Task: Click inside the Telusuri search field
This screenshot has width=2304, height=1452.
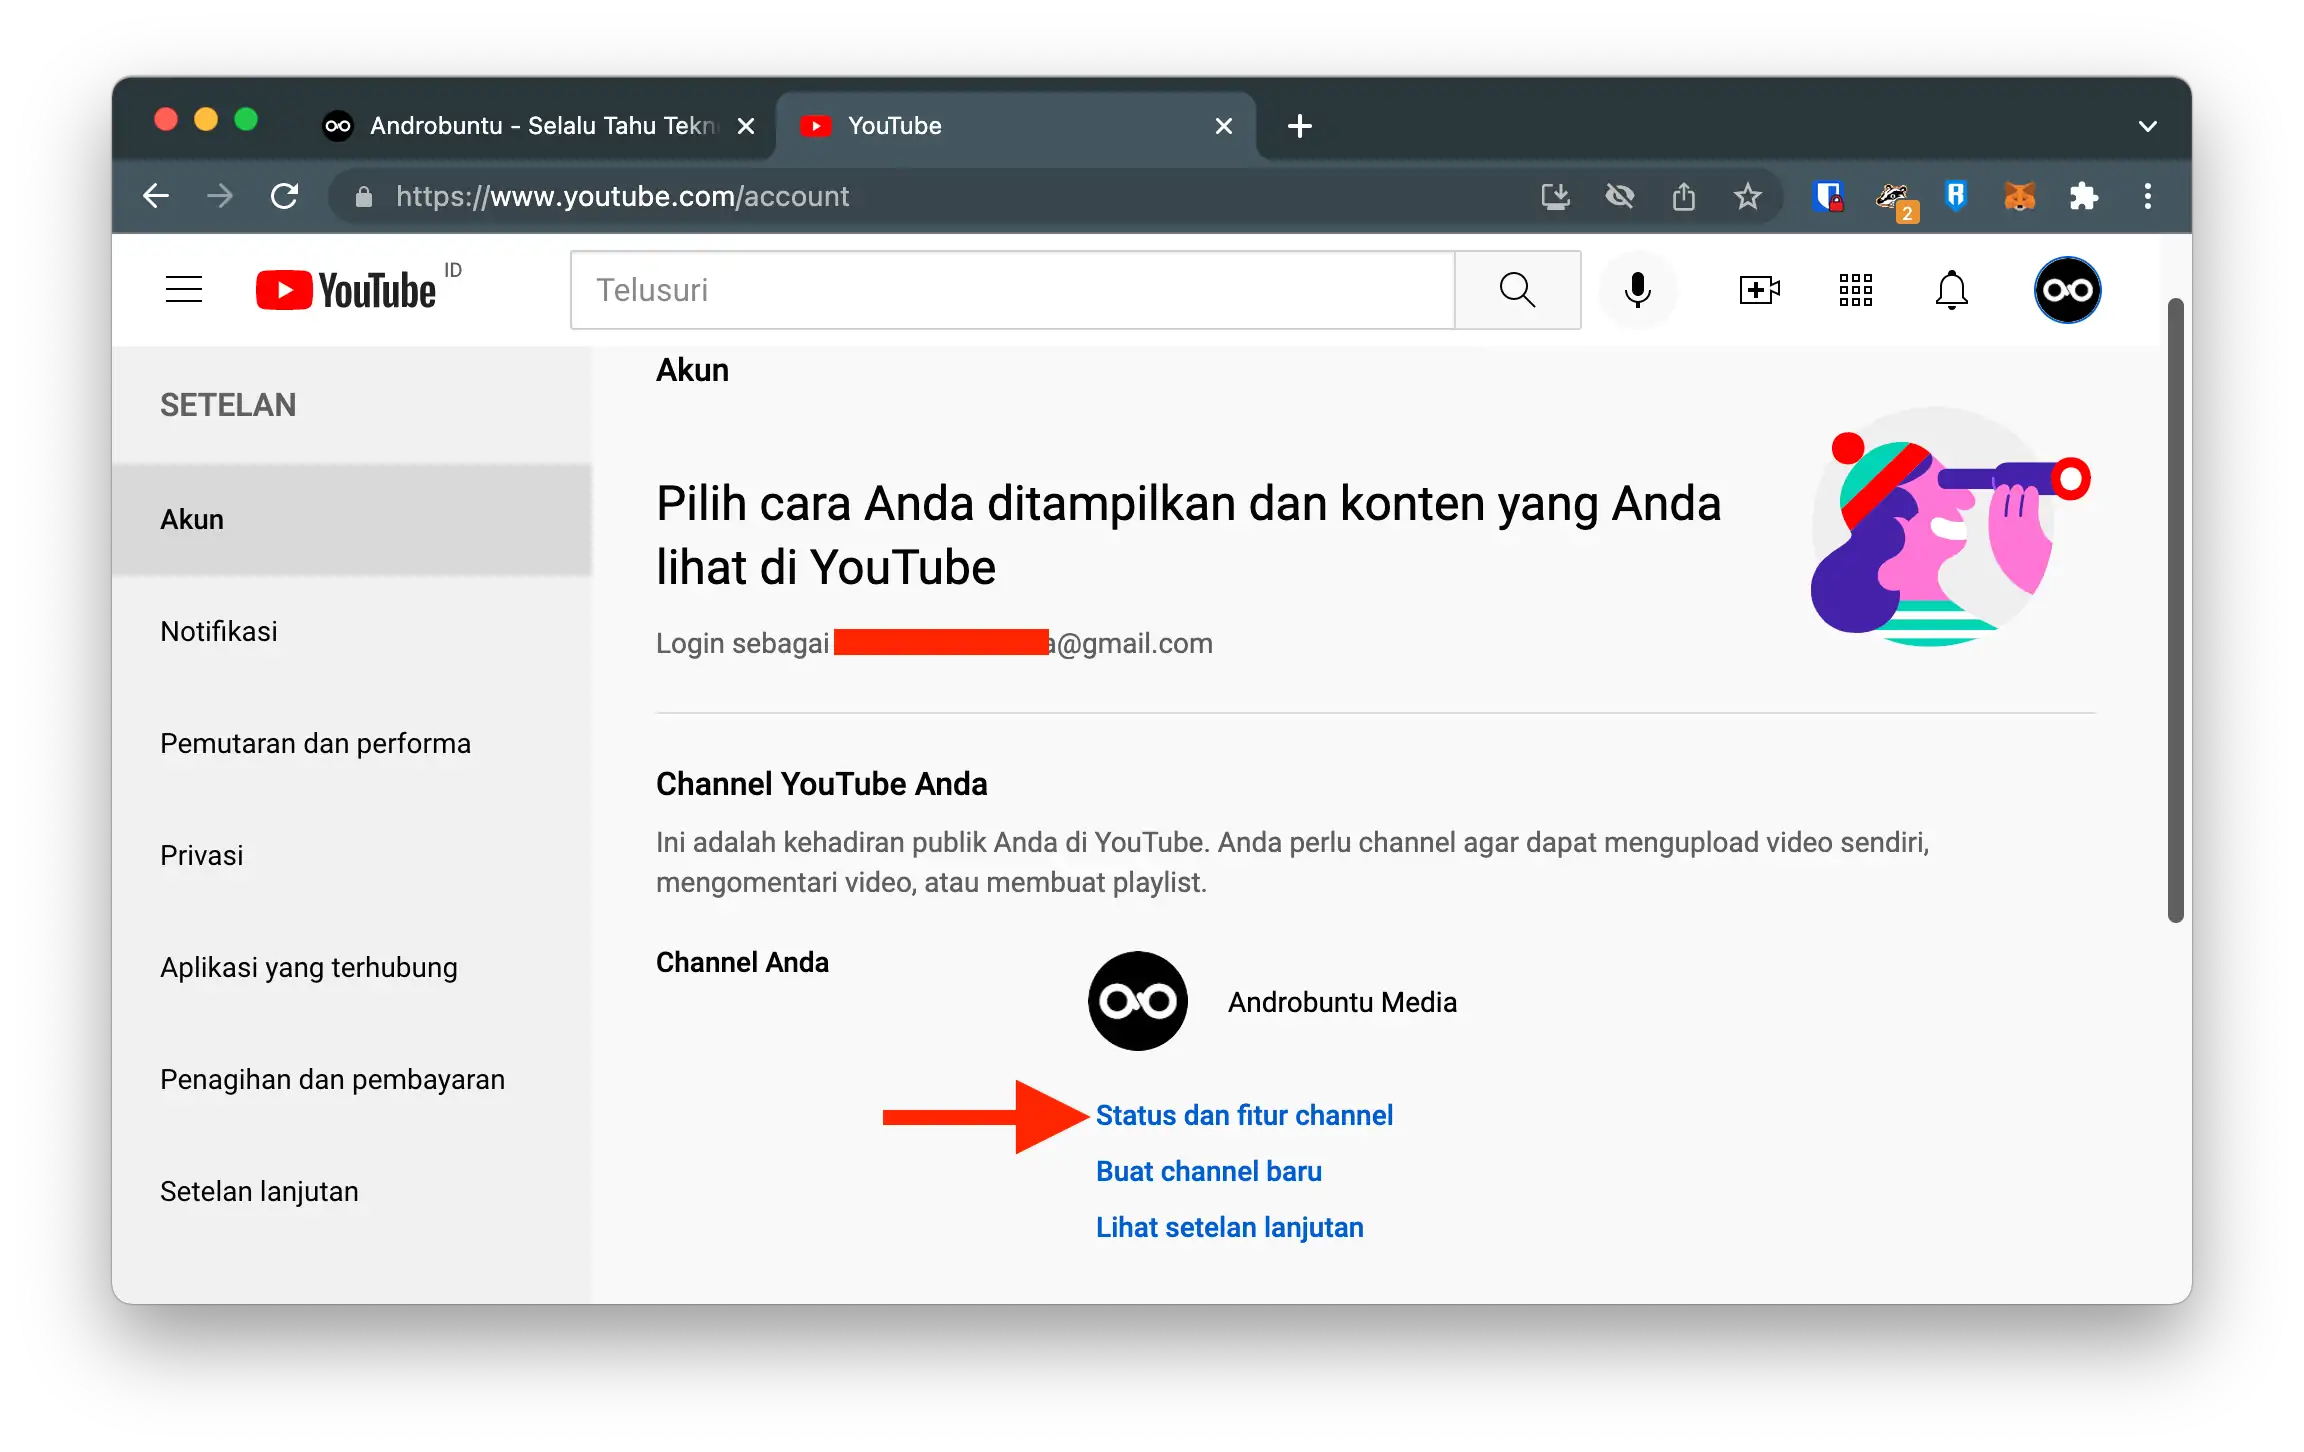Action: 1000,290
